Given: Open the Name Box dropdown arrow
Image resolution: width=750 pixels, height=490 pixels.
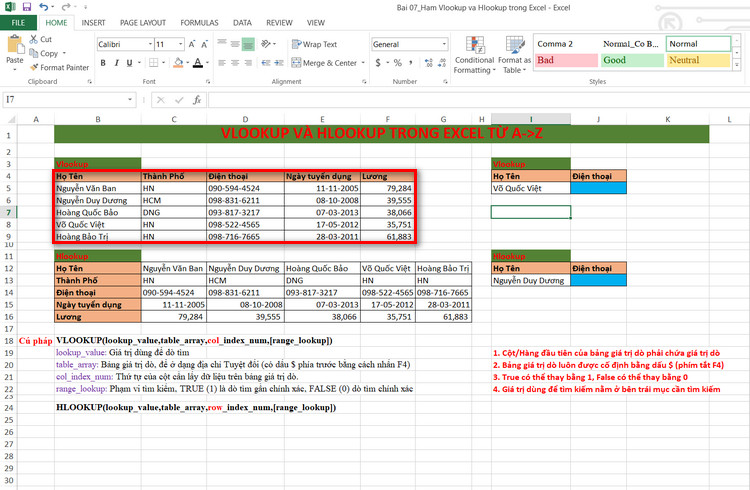Looking at the screenshot, I should pyautogui.click(x=130, y=100).
